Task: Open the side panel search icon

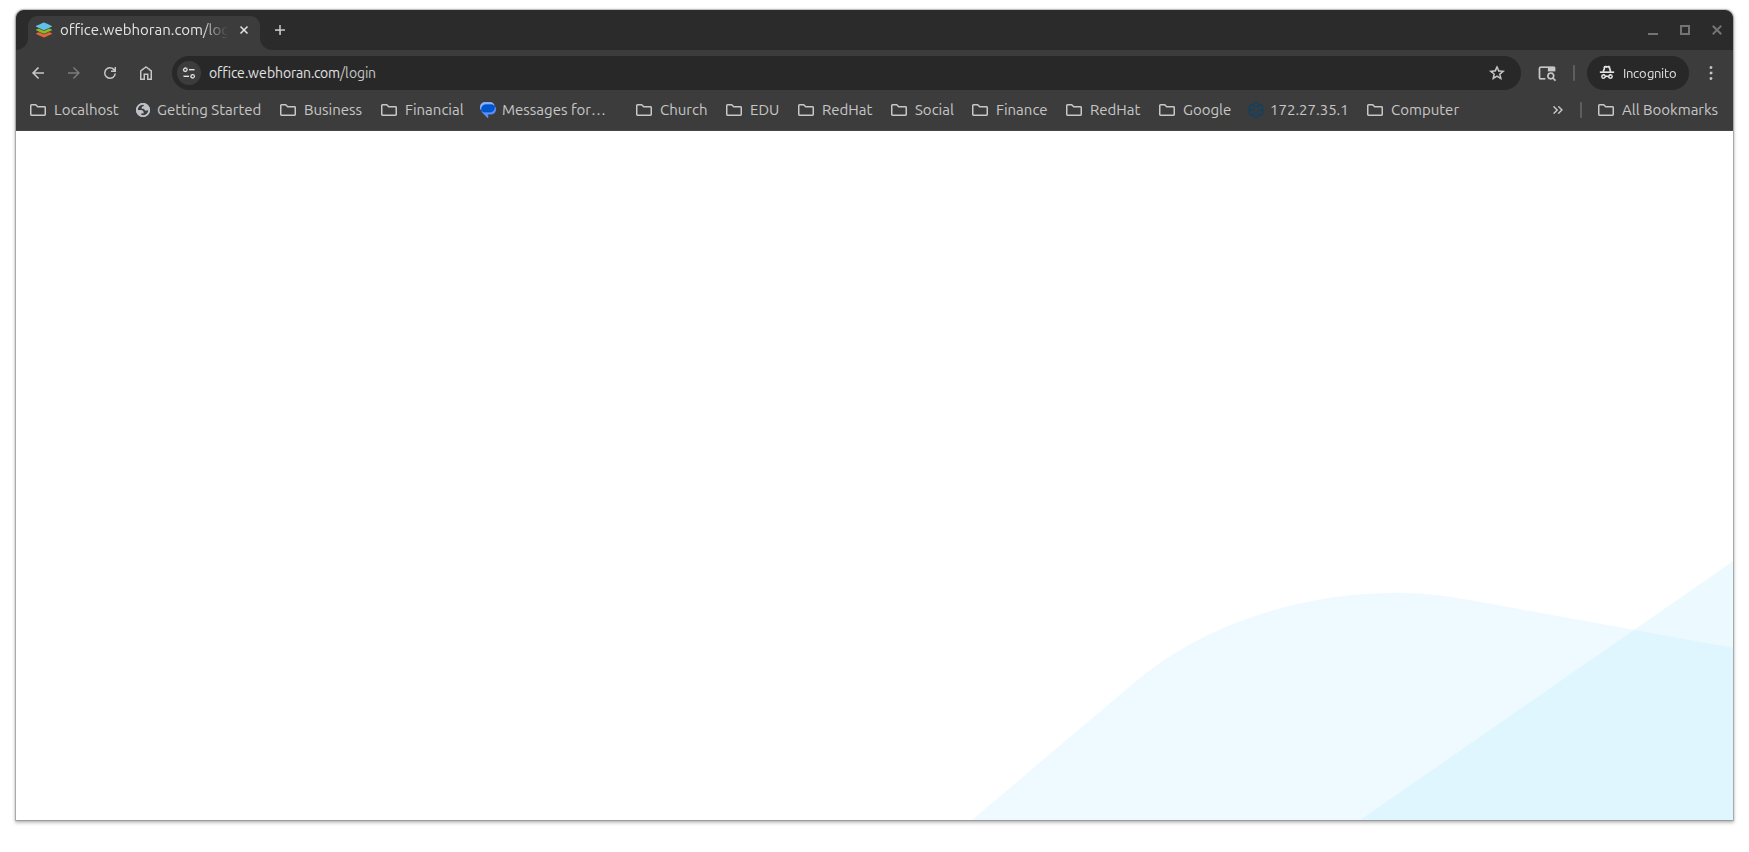Action: click(x=1547, y=73)
